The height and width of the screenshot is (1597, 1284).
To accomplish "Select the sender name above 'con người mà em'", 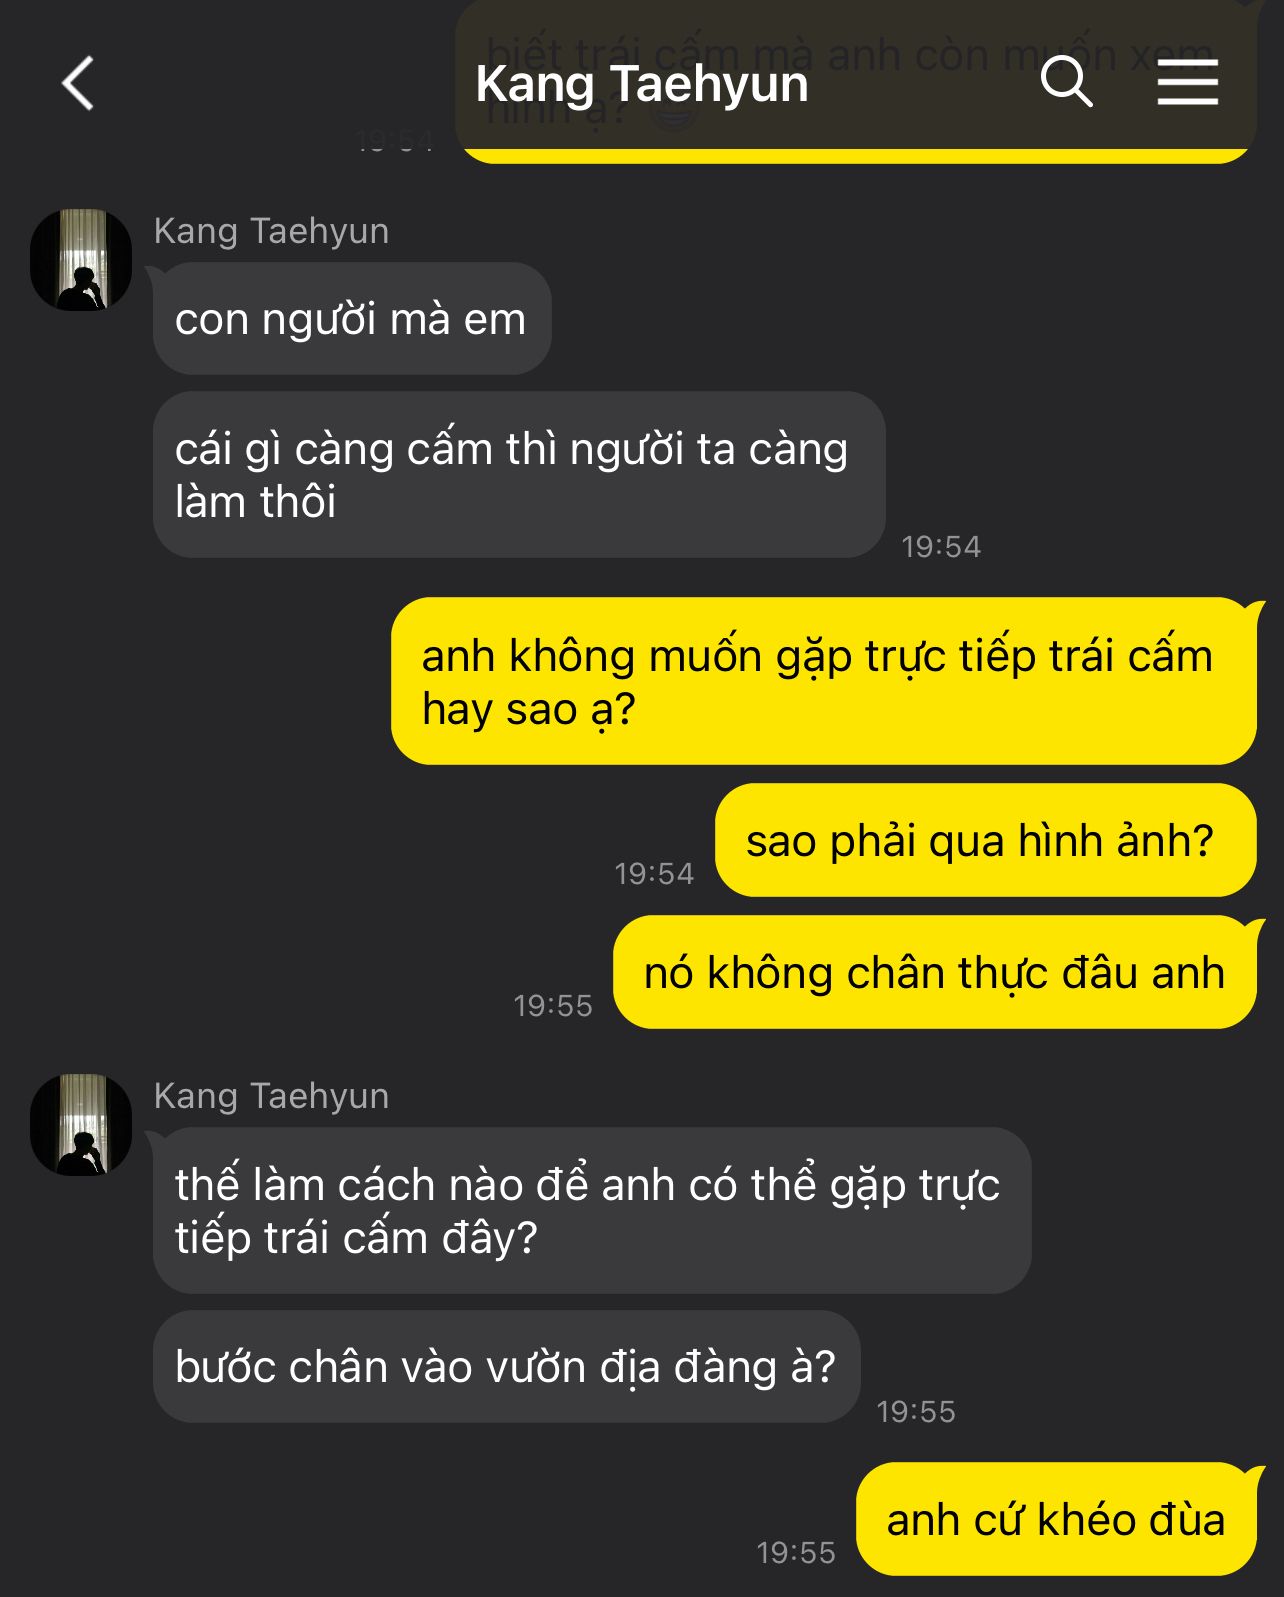I will coord(271,231).
